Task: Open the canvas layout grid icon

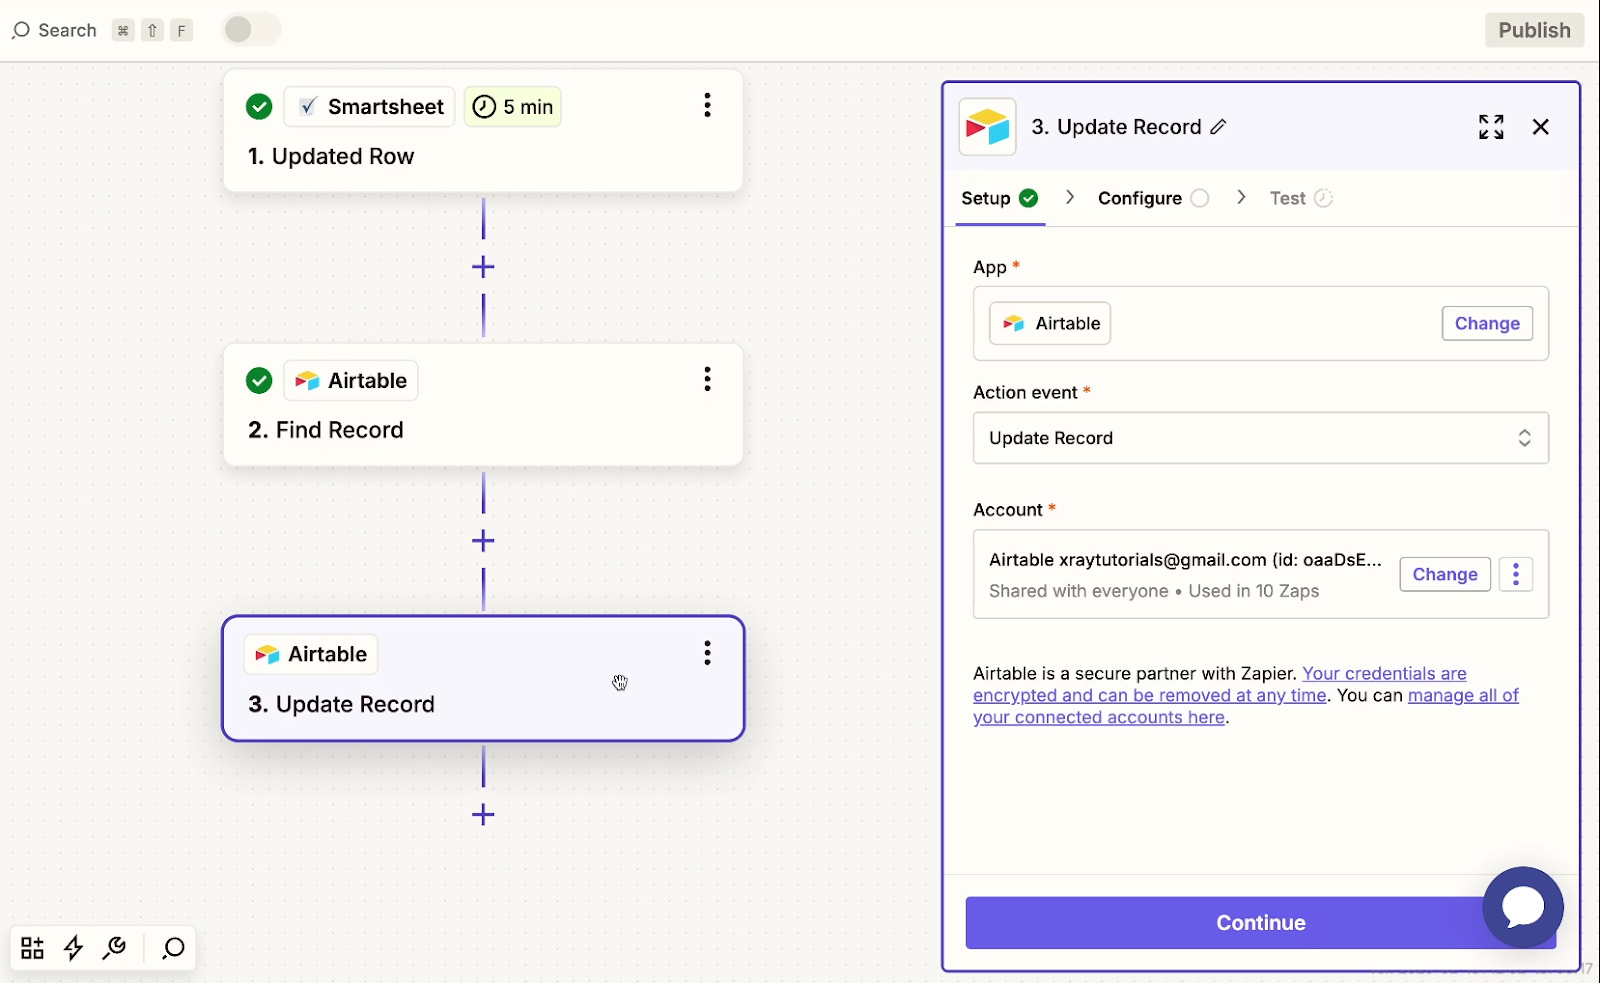Action: click(33, 948)
